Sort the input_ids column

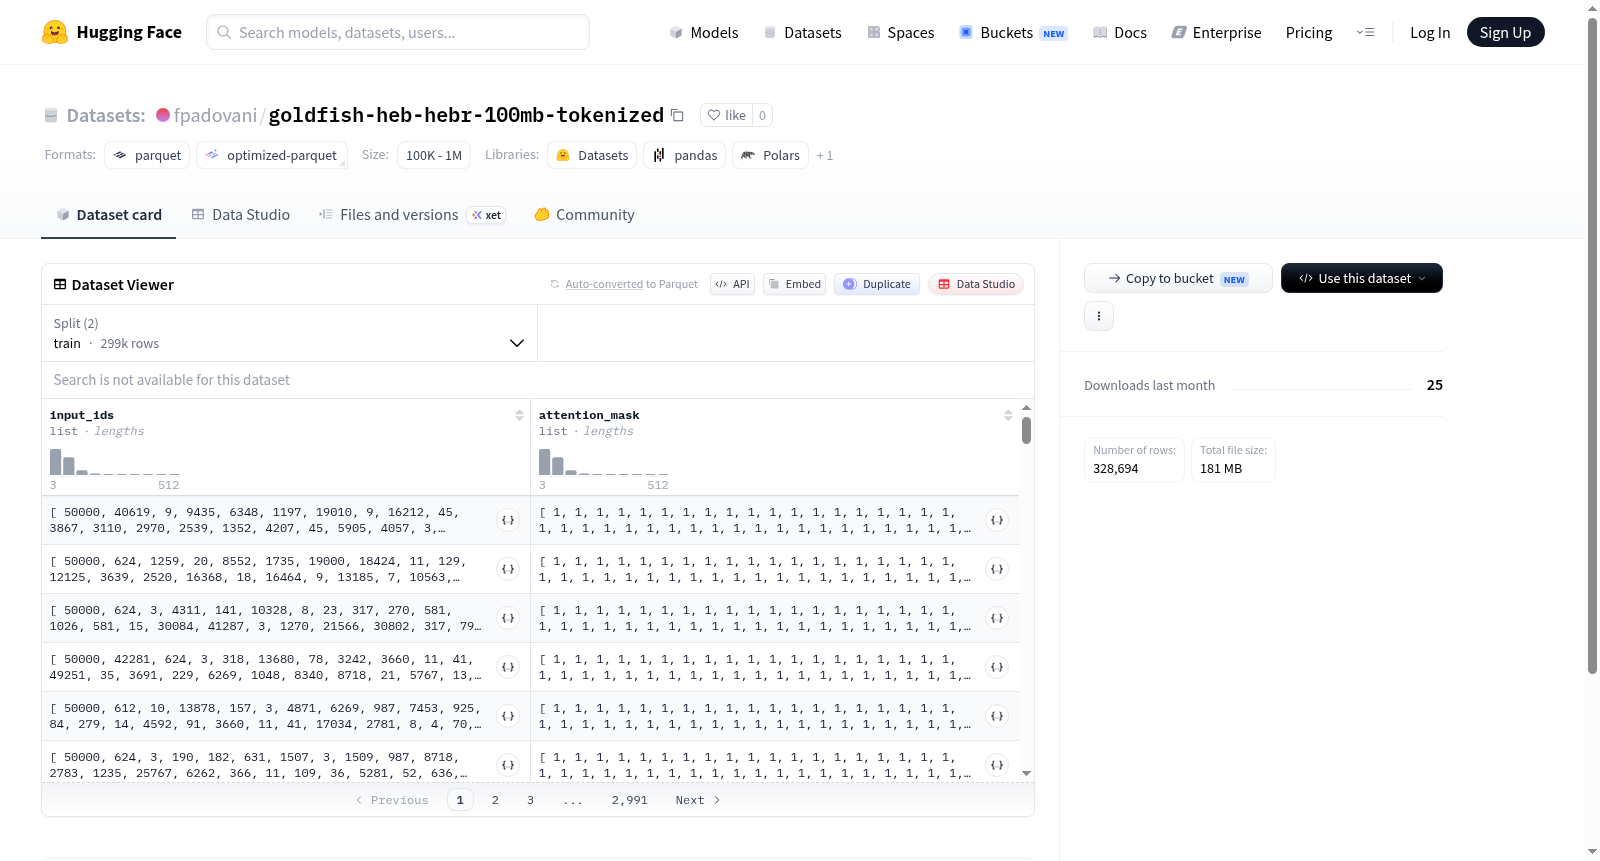(x=519, y=415)
